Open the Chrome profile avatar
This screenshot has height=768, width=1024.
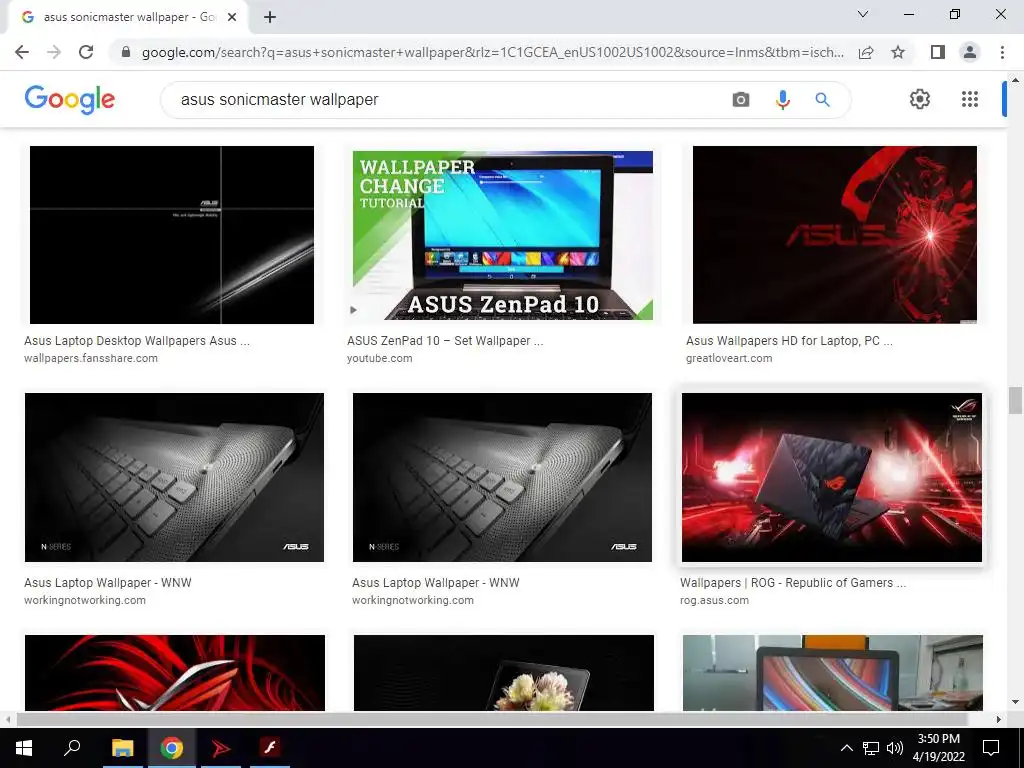pos(970,52)
